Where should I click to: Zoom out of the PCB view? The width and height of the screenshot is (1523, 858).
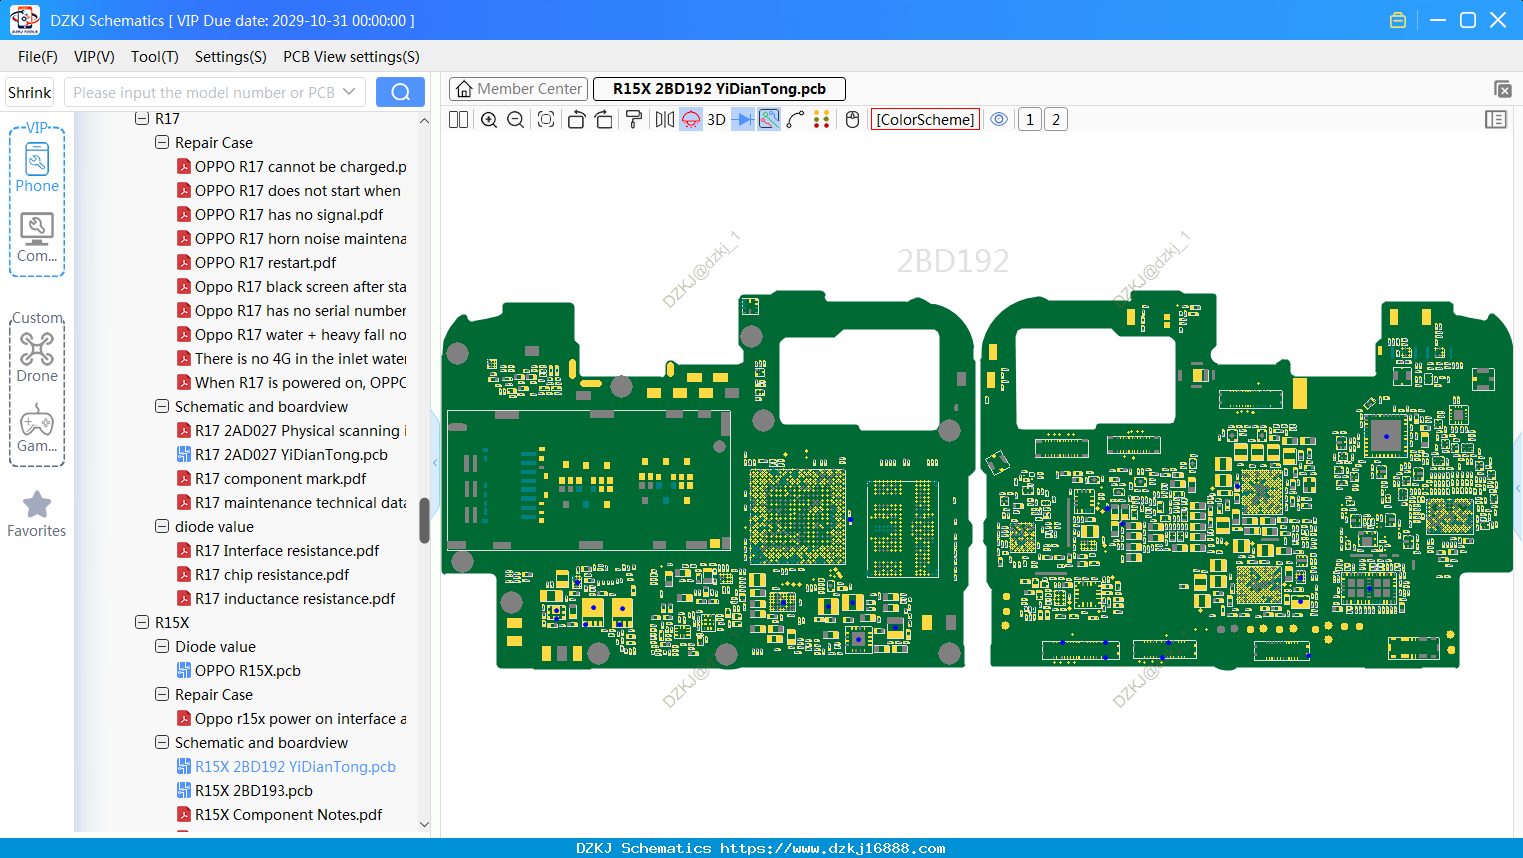515,120
